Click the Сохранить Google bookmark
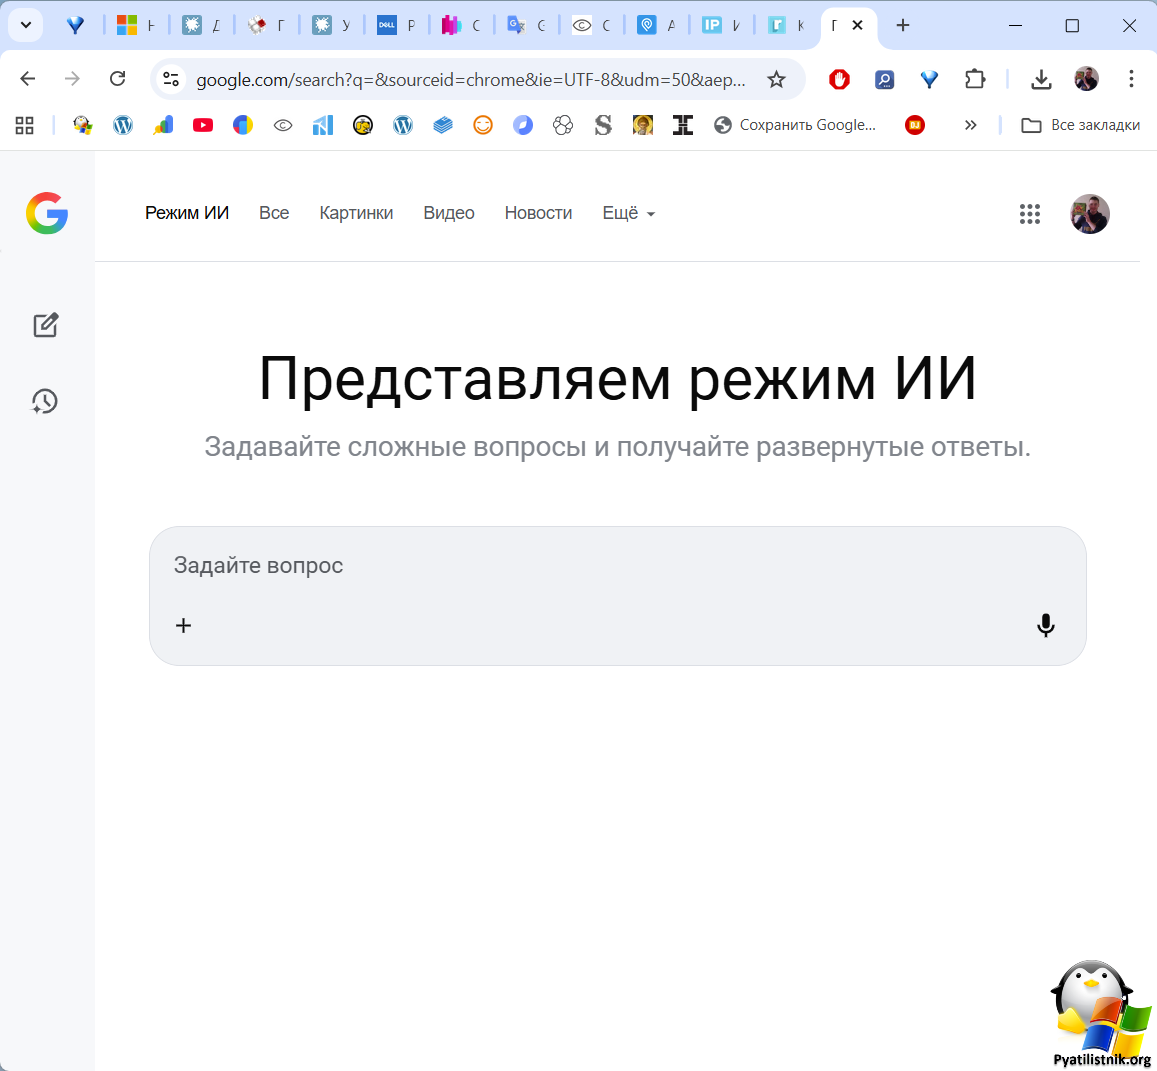Screen dimensions: 1157x1071 click(x=794, y=125)
